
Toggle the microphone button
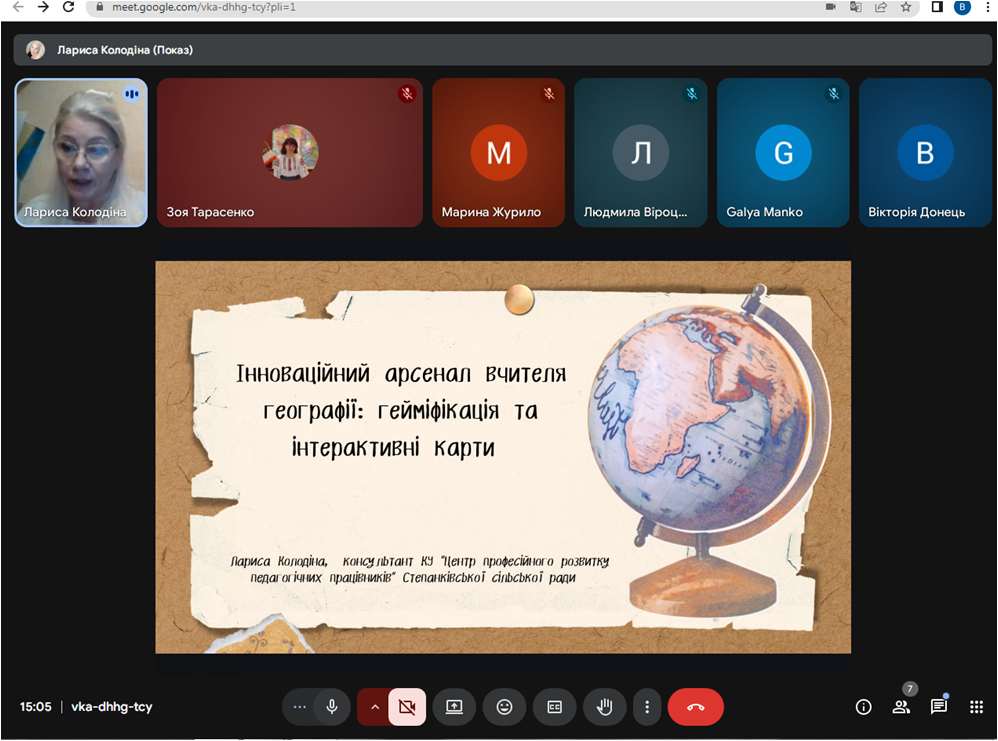[x=332, y=707]
